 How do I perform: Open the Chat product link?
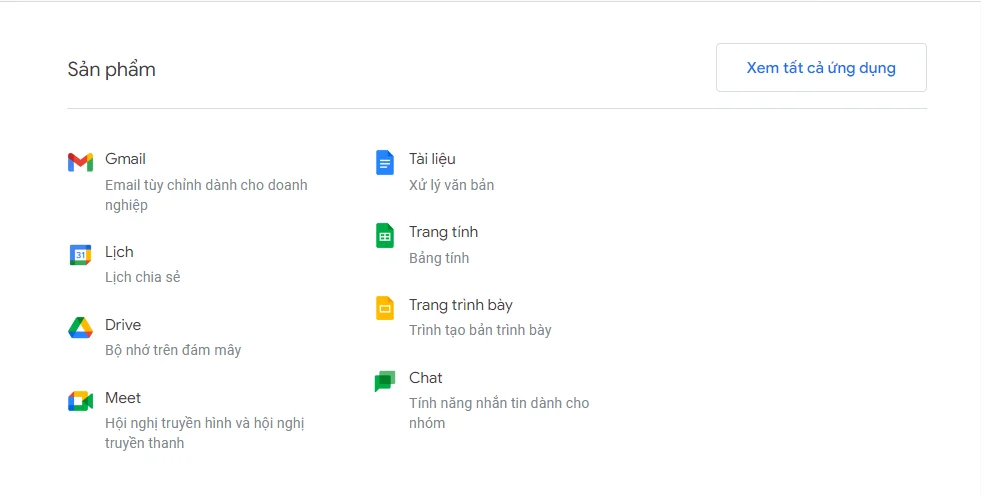click(x=425, y=378)
